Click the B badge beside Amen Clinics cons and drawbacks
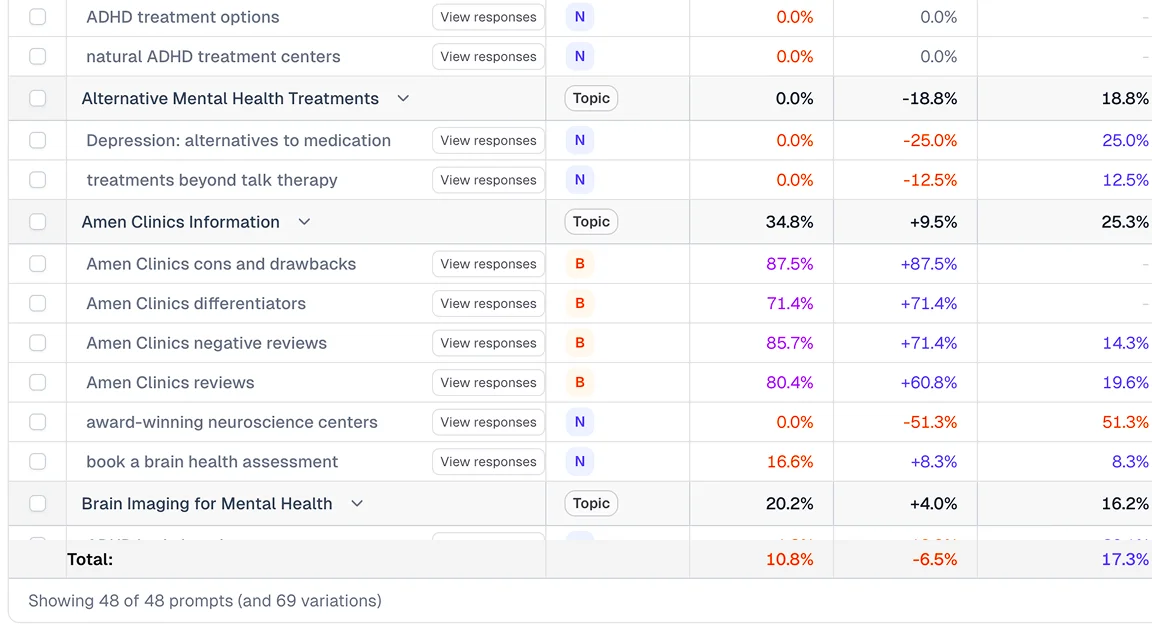The height and width of the screenshot is (632, 1152). tap(579, 264)
